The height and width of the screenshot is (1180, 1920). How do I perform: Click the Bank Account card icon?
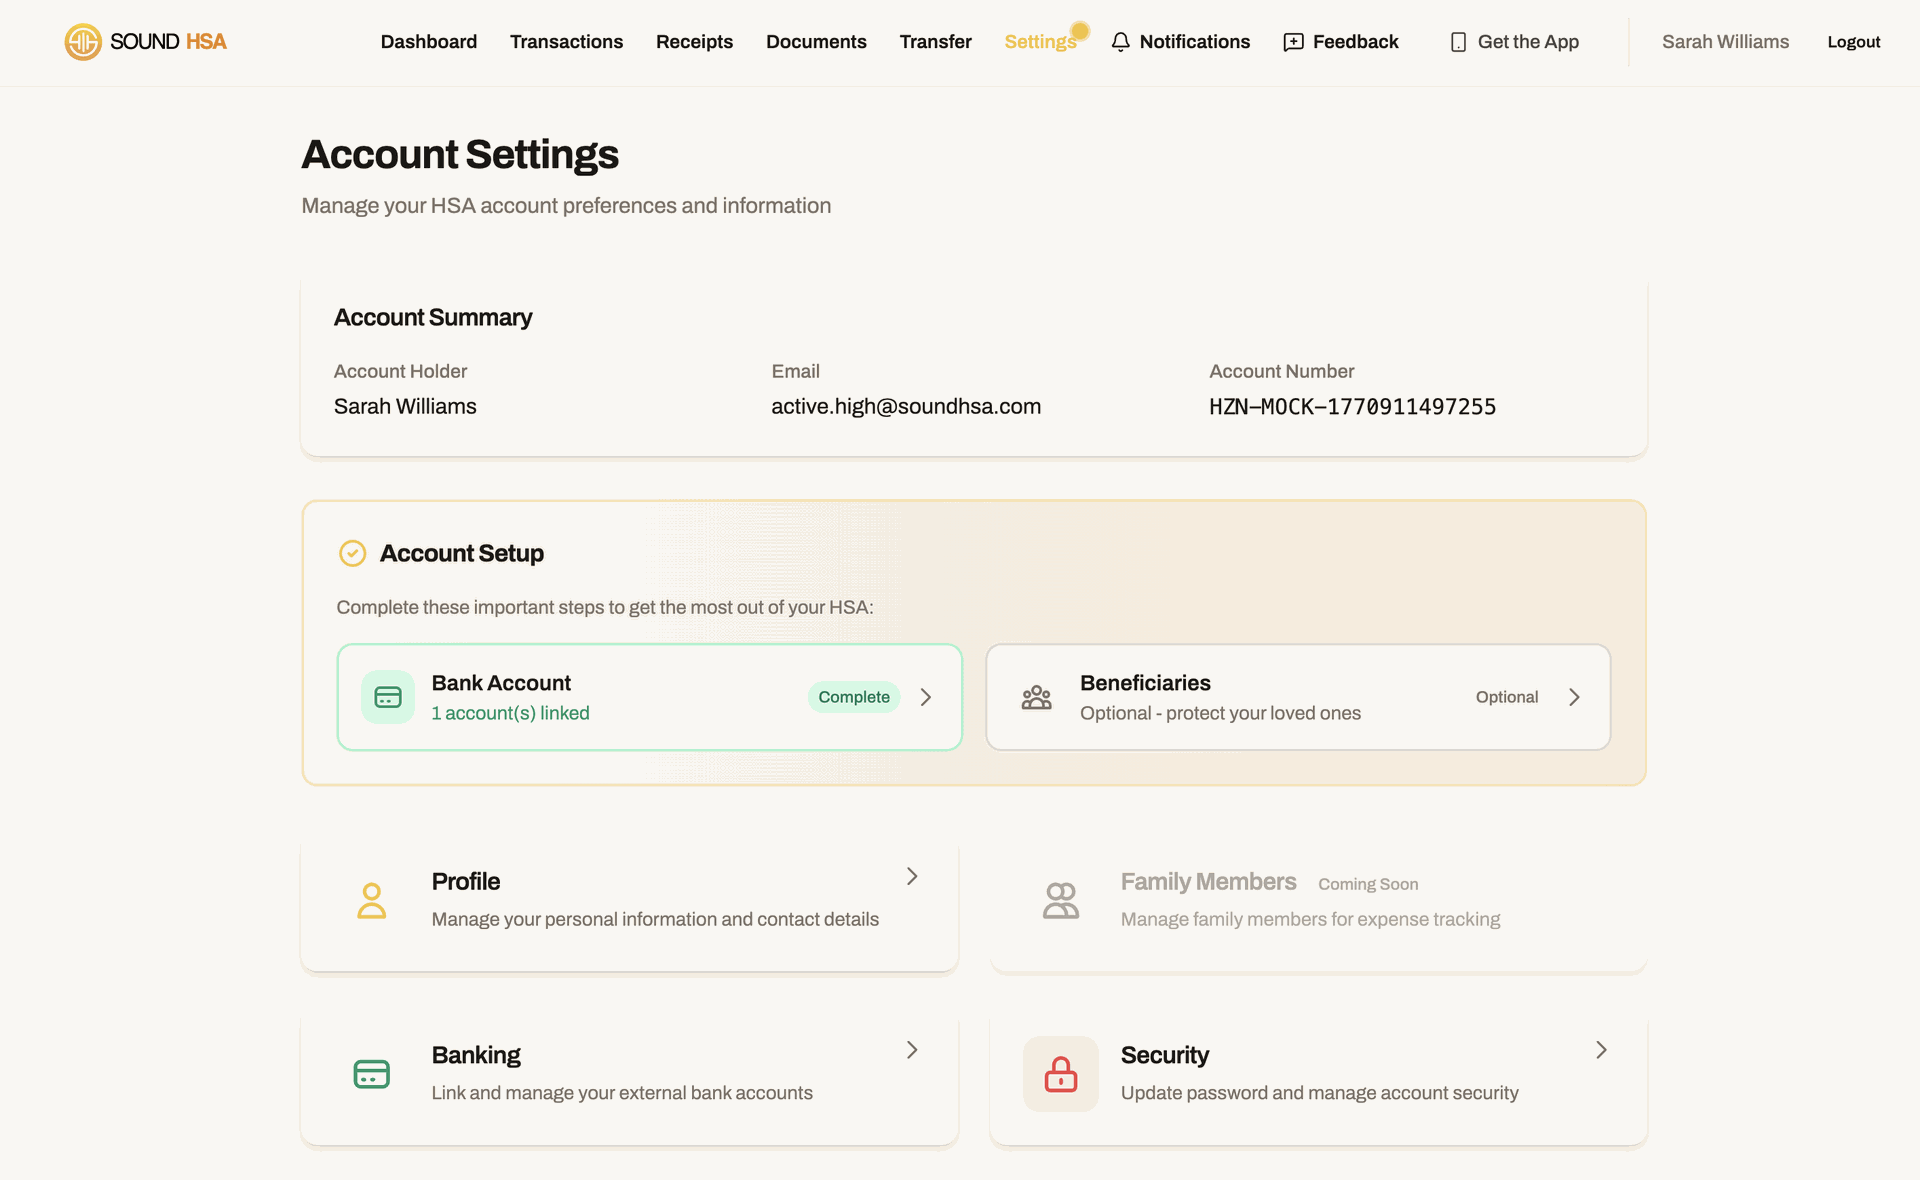(387, 697)
